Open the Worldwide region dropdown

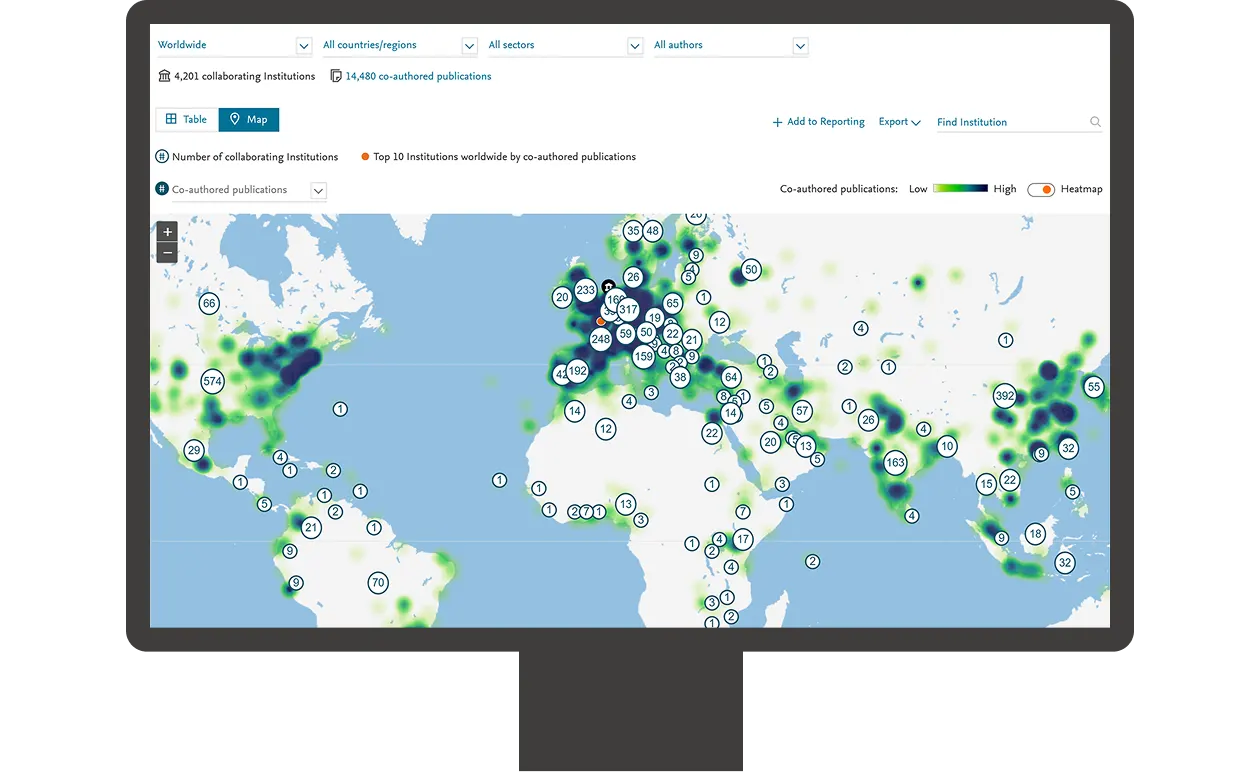[304, 46]
